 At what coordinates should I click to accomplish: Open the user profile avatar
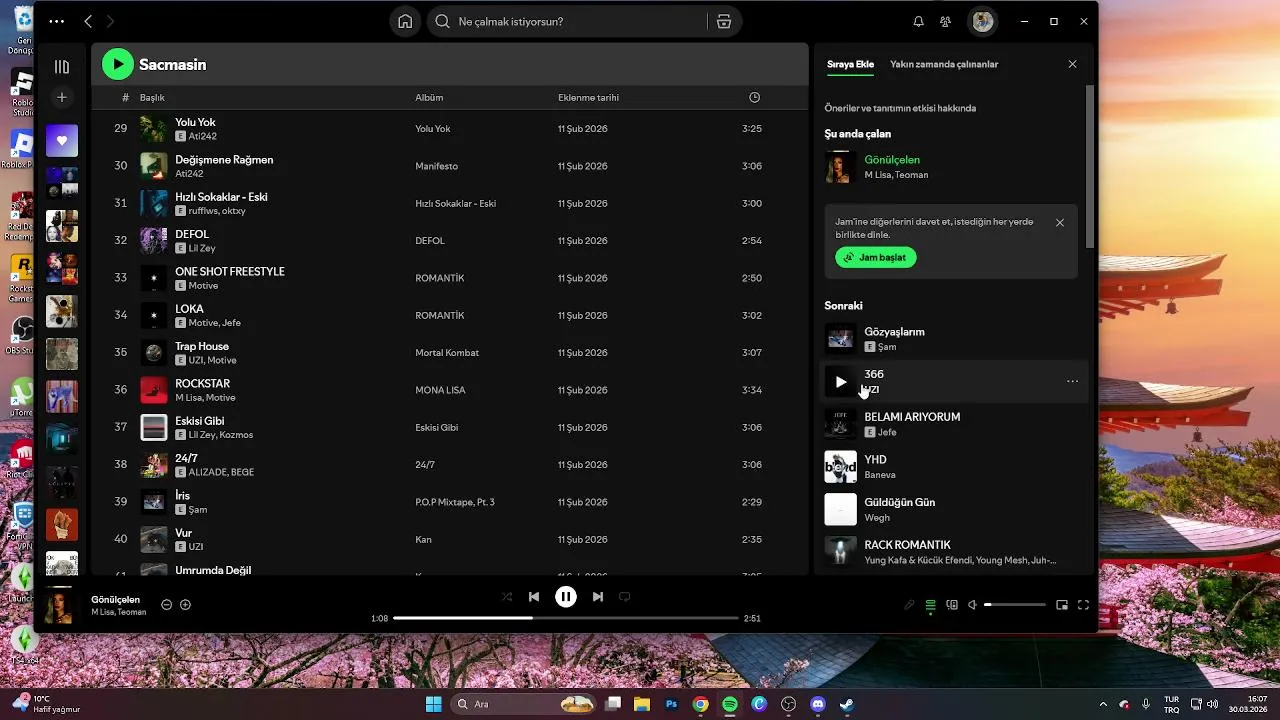pos(983,21)
